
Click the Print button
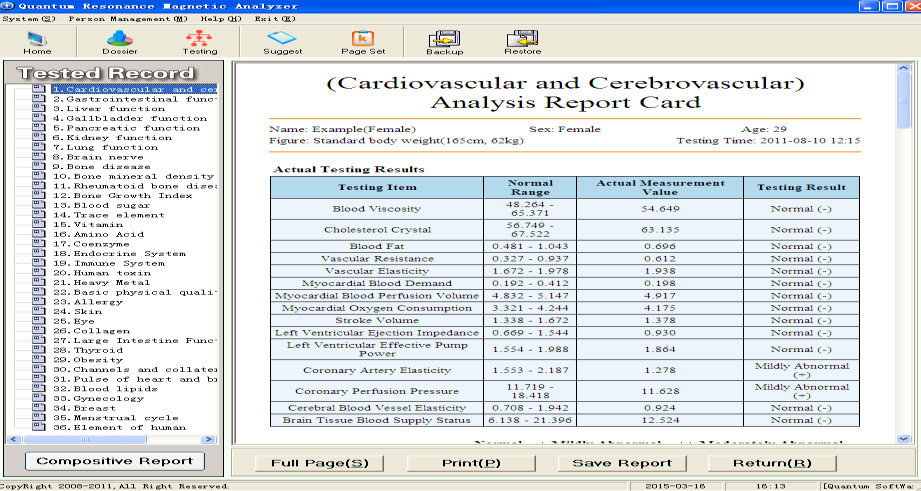(x=470, y=463)
